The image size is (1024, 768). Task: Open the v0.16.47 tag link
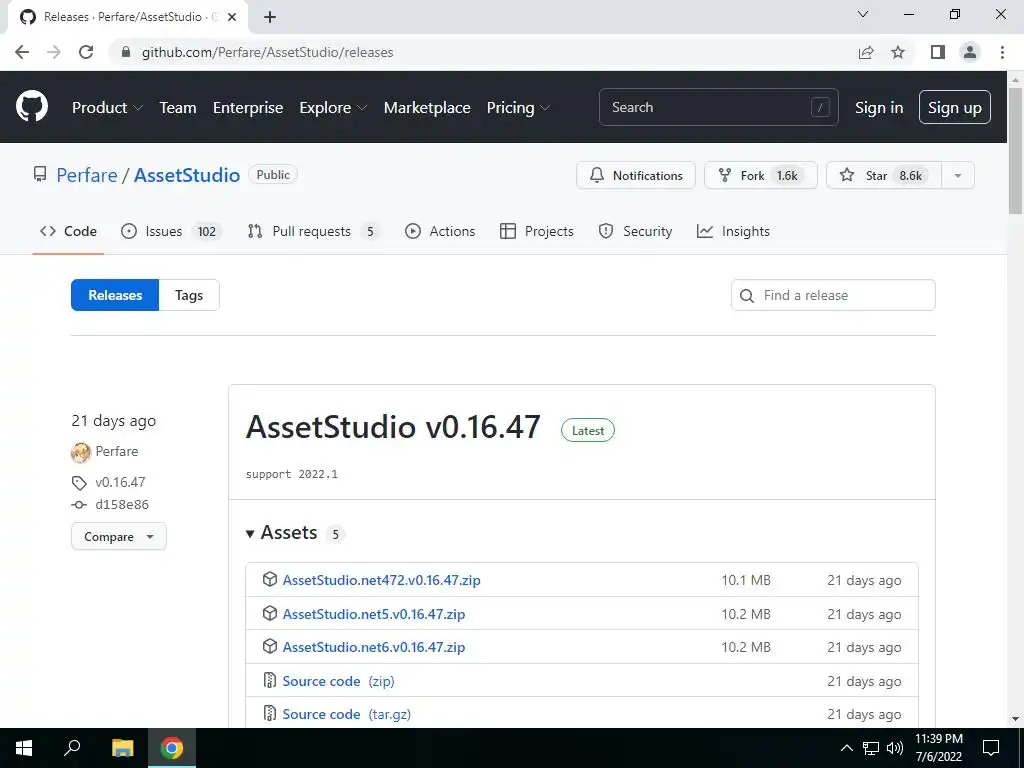pos(120,482)
